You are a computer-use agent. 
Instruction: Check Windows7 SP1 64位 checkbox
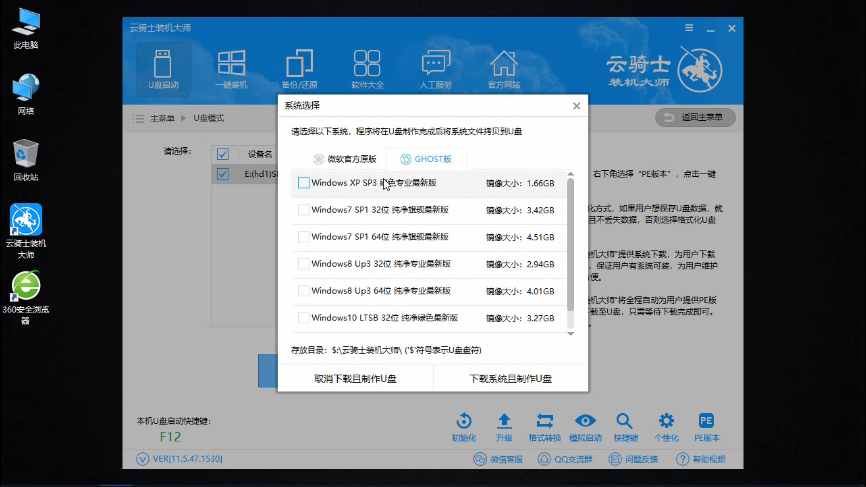click(x=303, y=237)
